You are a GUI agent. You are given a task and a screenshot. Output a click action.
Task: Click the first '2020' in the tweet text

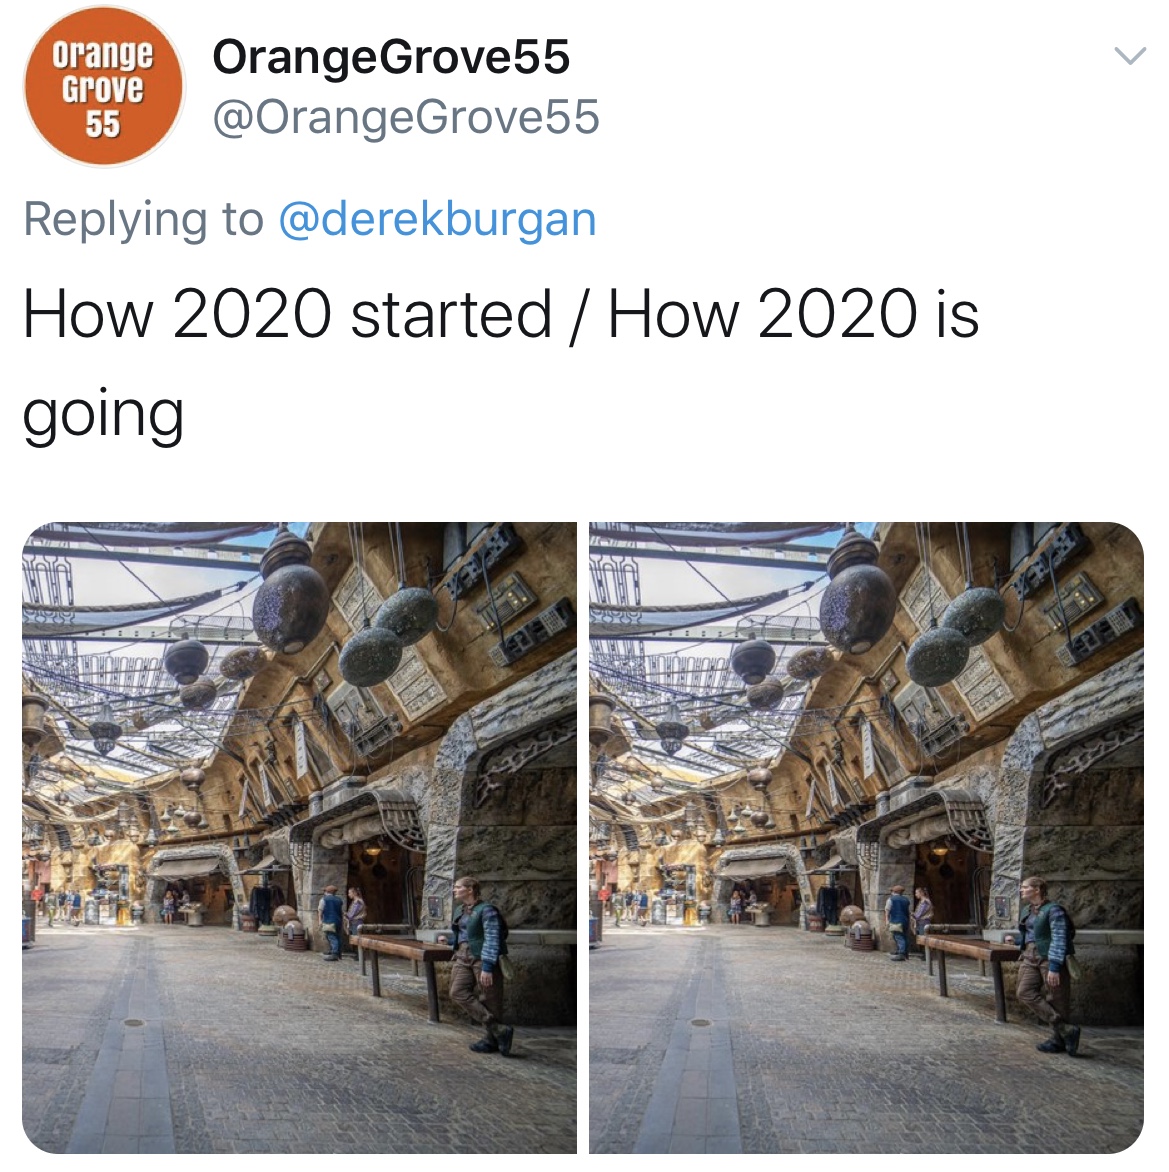point(252,315)
